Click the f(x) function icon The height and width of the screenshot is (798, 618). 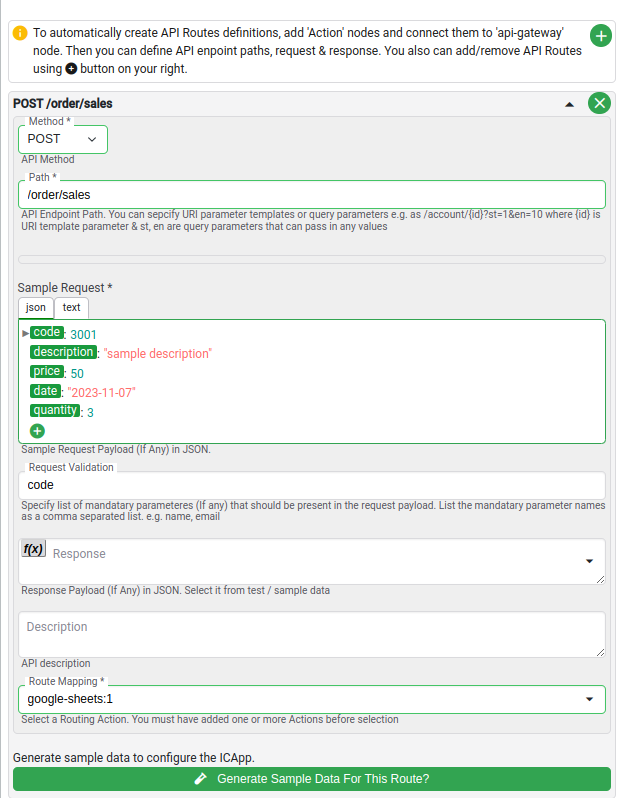coord(34,549)
